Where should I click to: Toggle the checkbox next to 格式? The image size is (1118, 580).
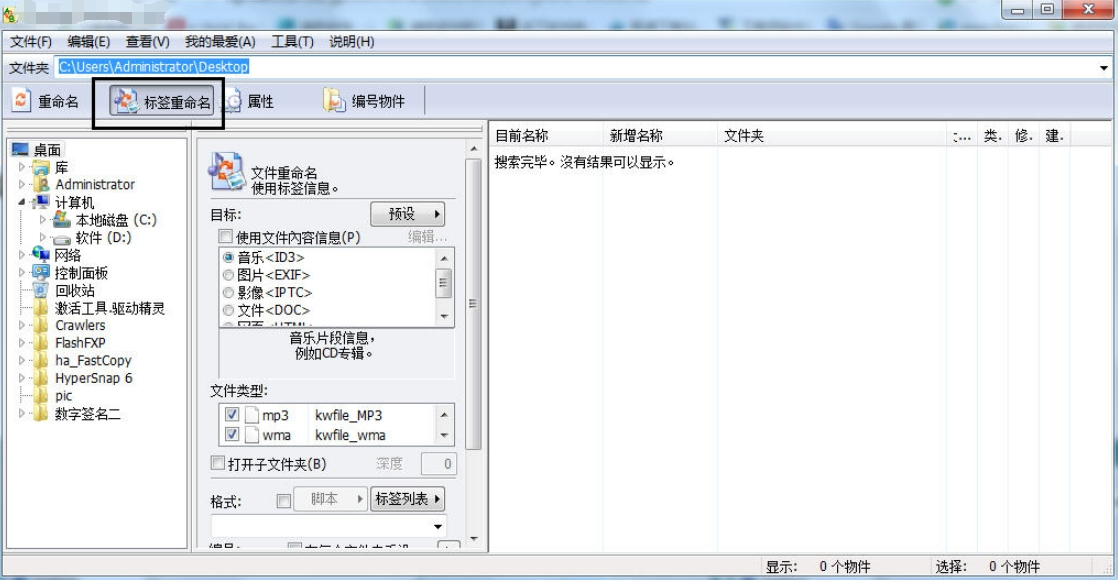(283, 500)
